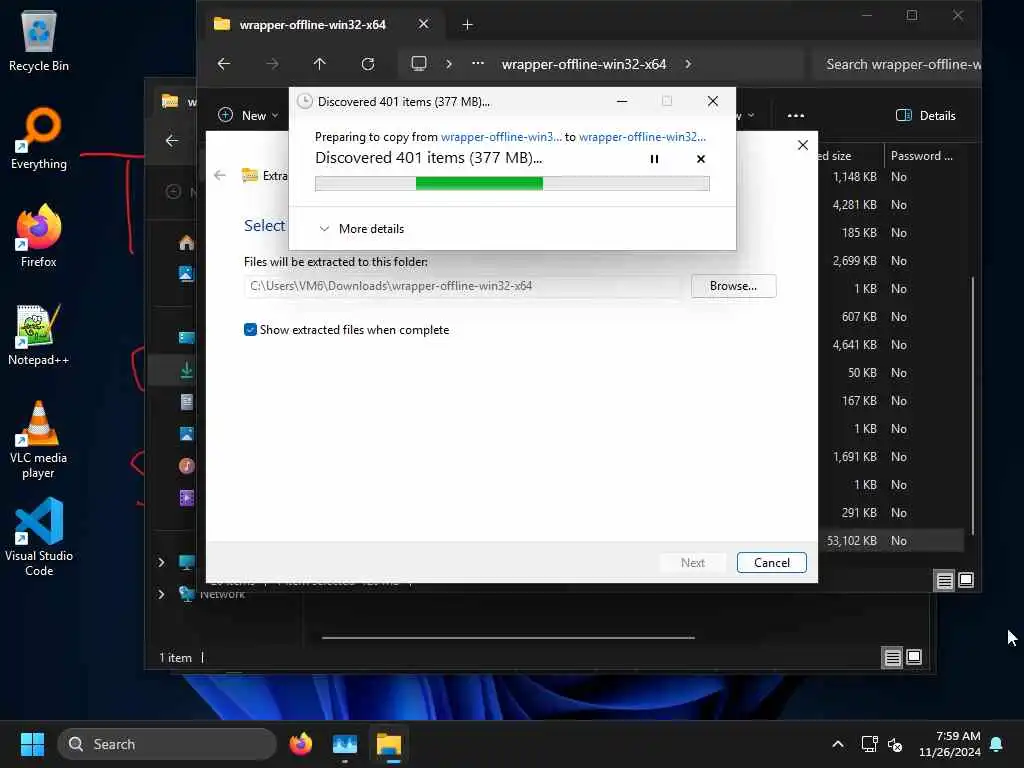Go forward in front Explorer window
Image resolution: width=1024 pixels, height=768 pixels.
[272, 64]
